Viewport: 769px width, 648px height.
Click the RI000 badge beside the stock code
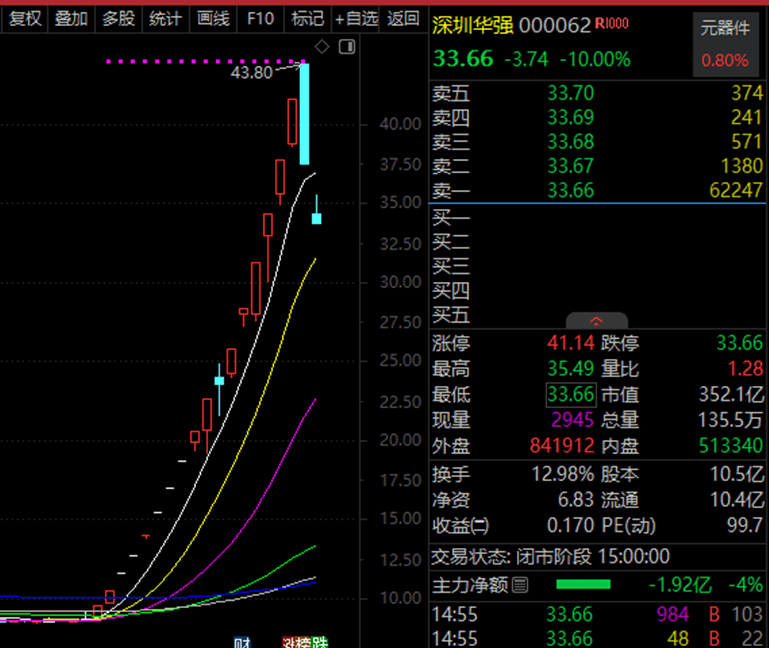612,24
